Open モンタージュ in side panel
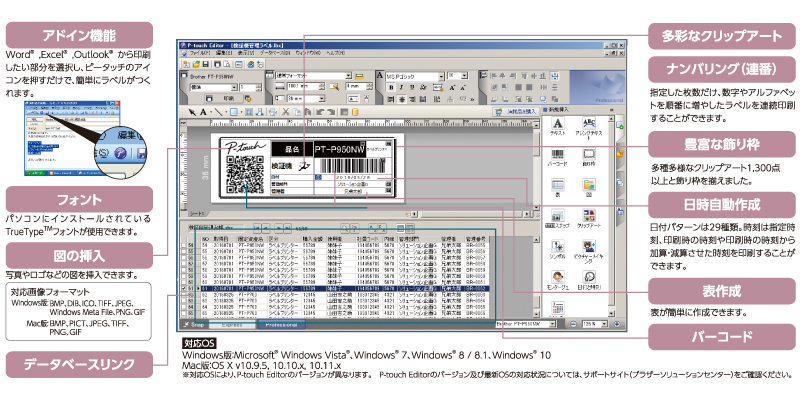 point(559,281)
